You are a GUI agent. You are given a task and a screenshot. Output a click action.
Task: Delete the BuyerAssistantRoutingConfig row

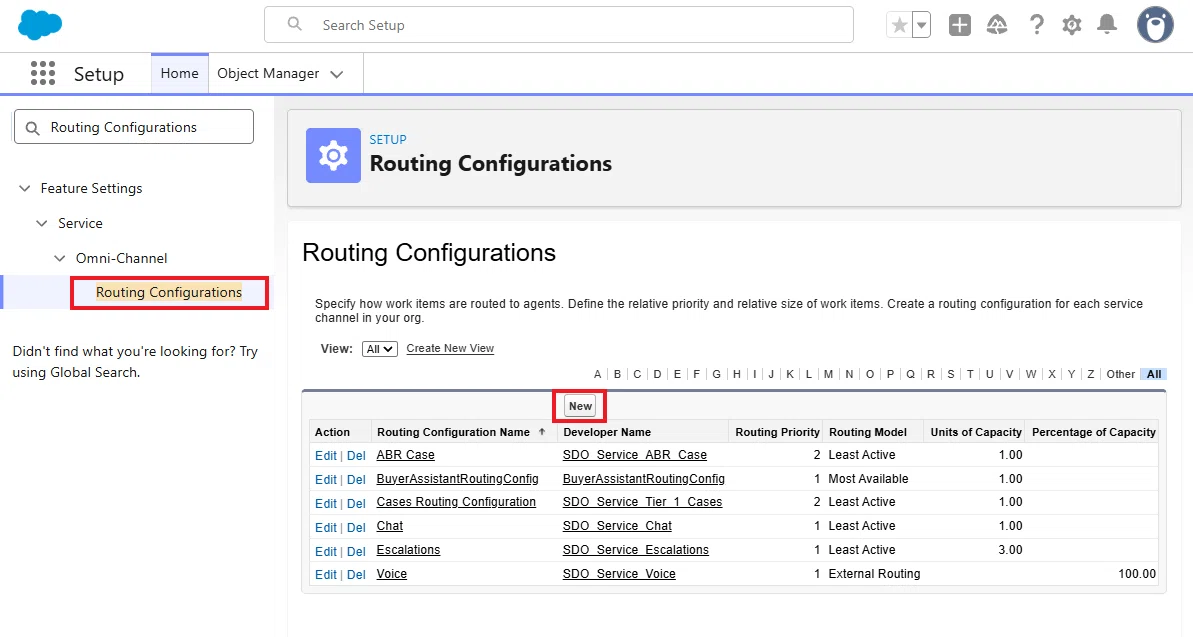356,479
